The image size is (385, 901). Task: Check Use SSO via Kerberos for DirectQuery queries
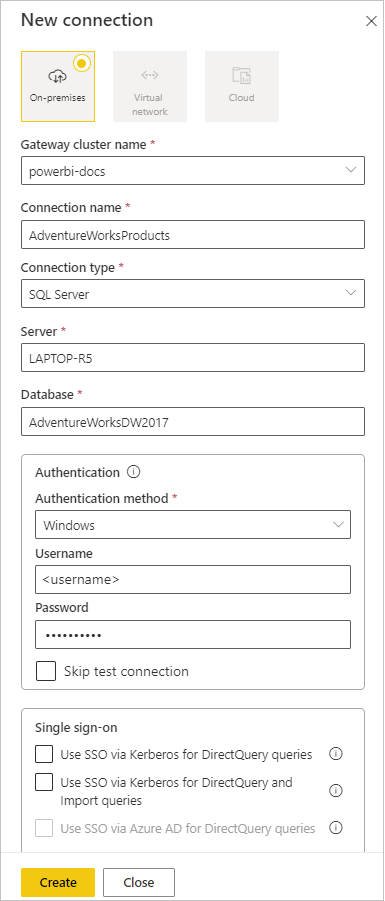point(44,754)
